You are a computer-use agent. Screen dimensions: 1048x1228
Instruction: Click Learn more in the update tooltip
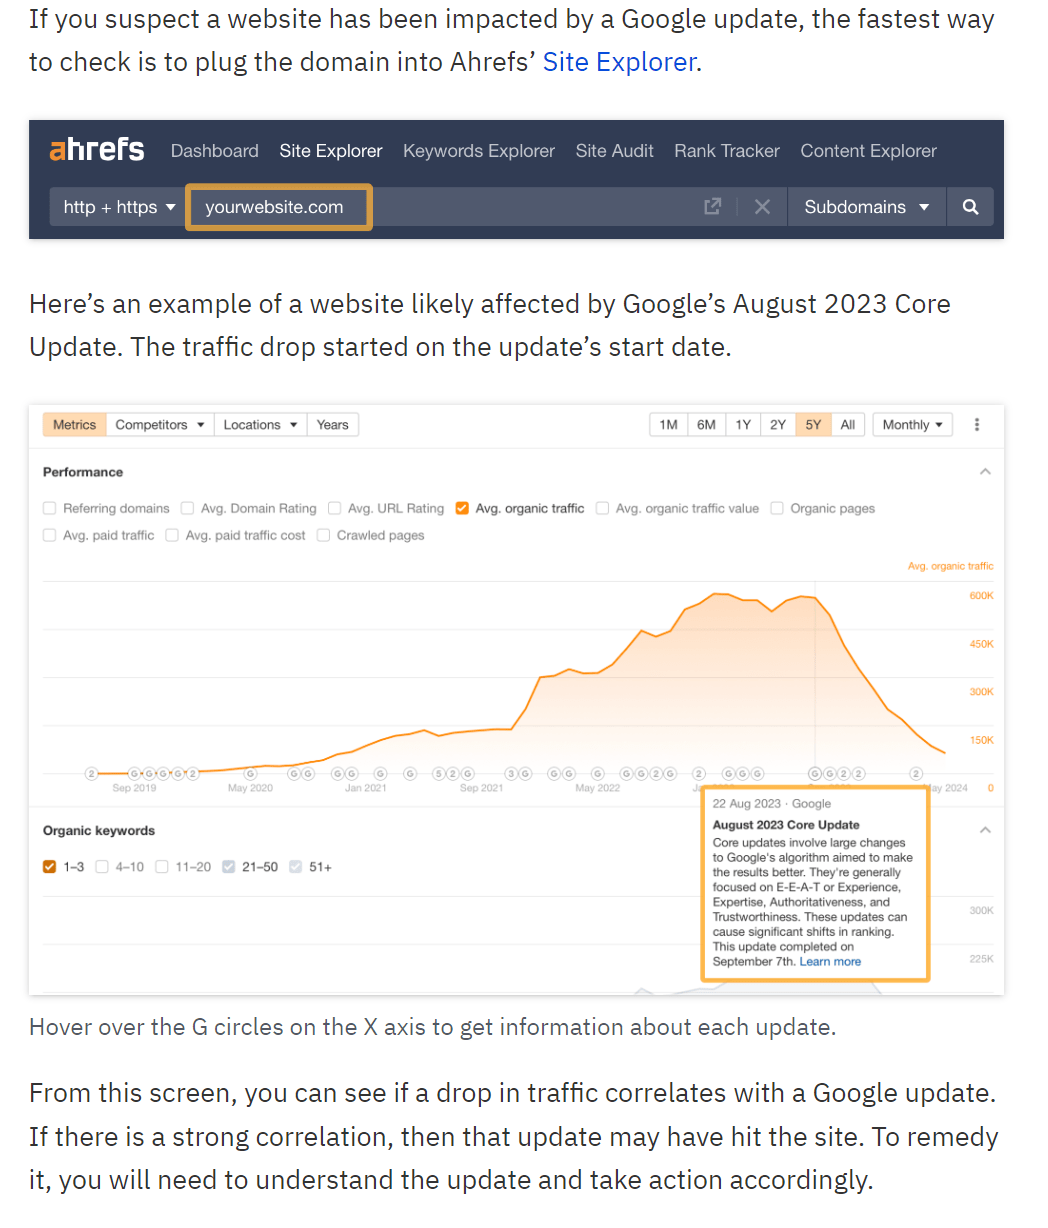(829, 961)
